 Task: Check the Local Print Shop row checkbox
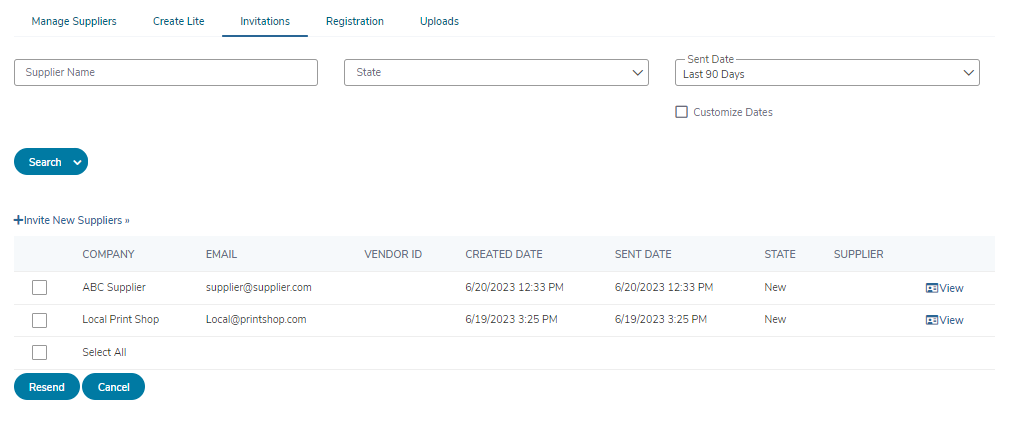[39, 320]
